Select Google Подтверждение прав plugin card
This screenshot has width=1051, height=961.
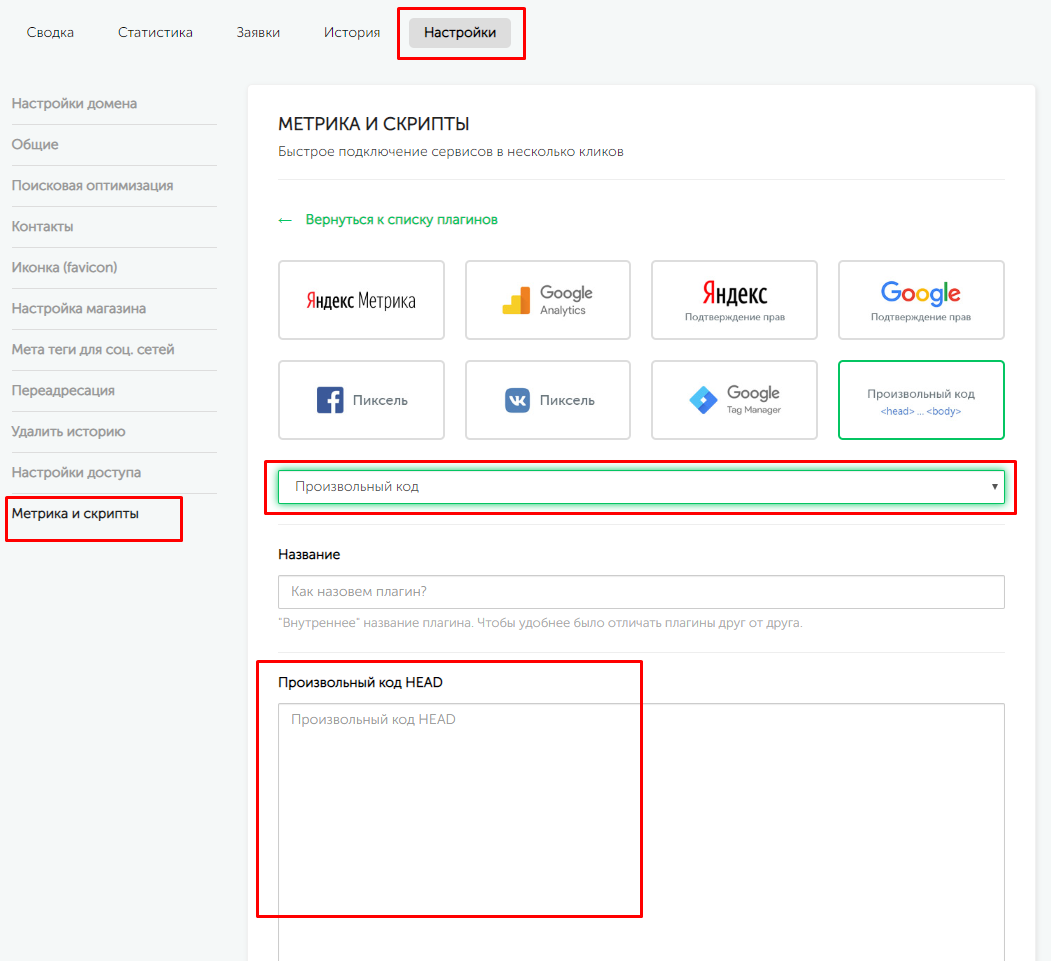[921, 300]
